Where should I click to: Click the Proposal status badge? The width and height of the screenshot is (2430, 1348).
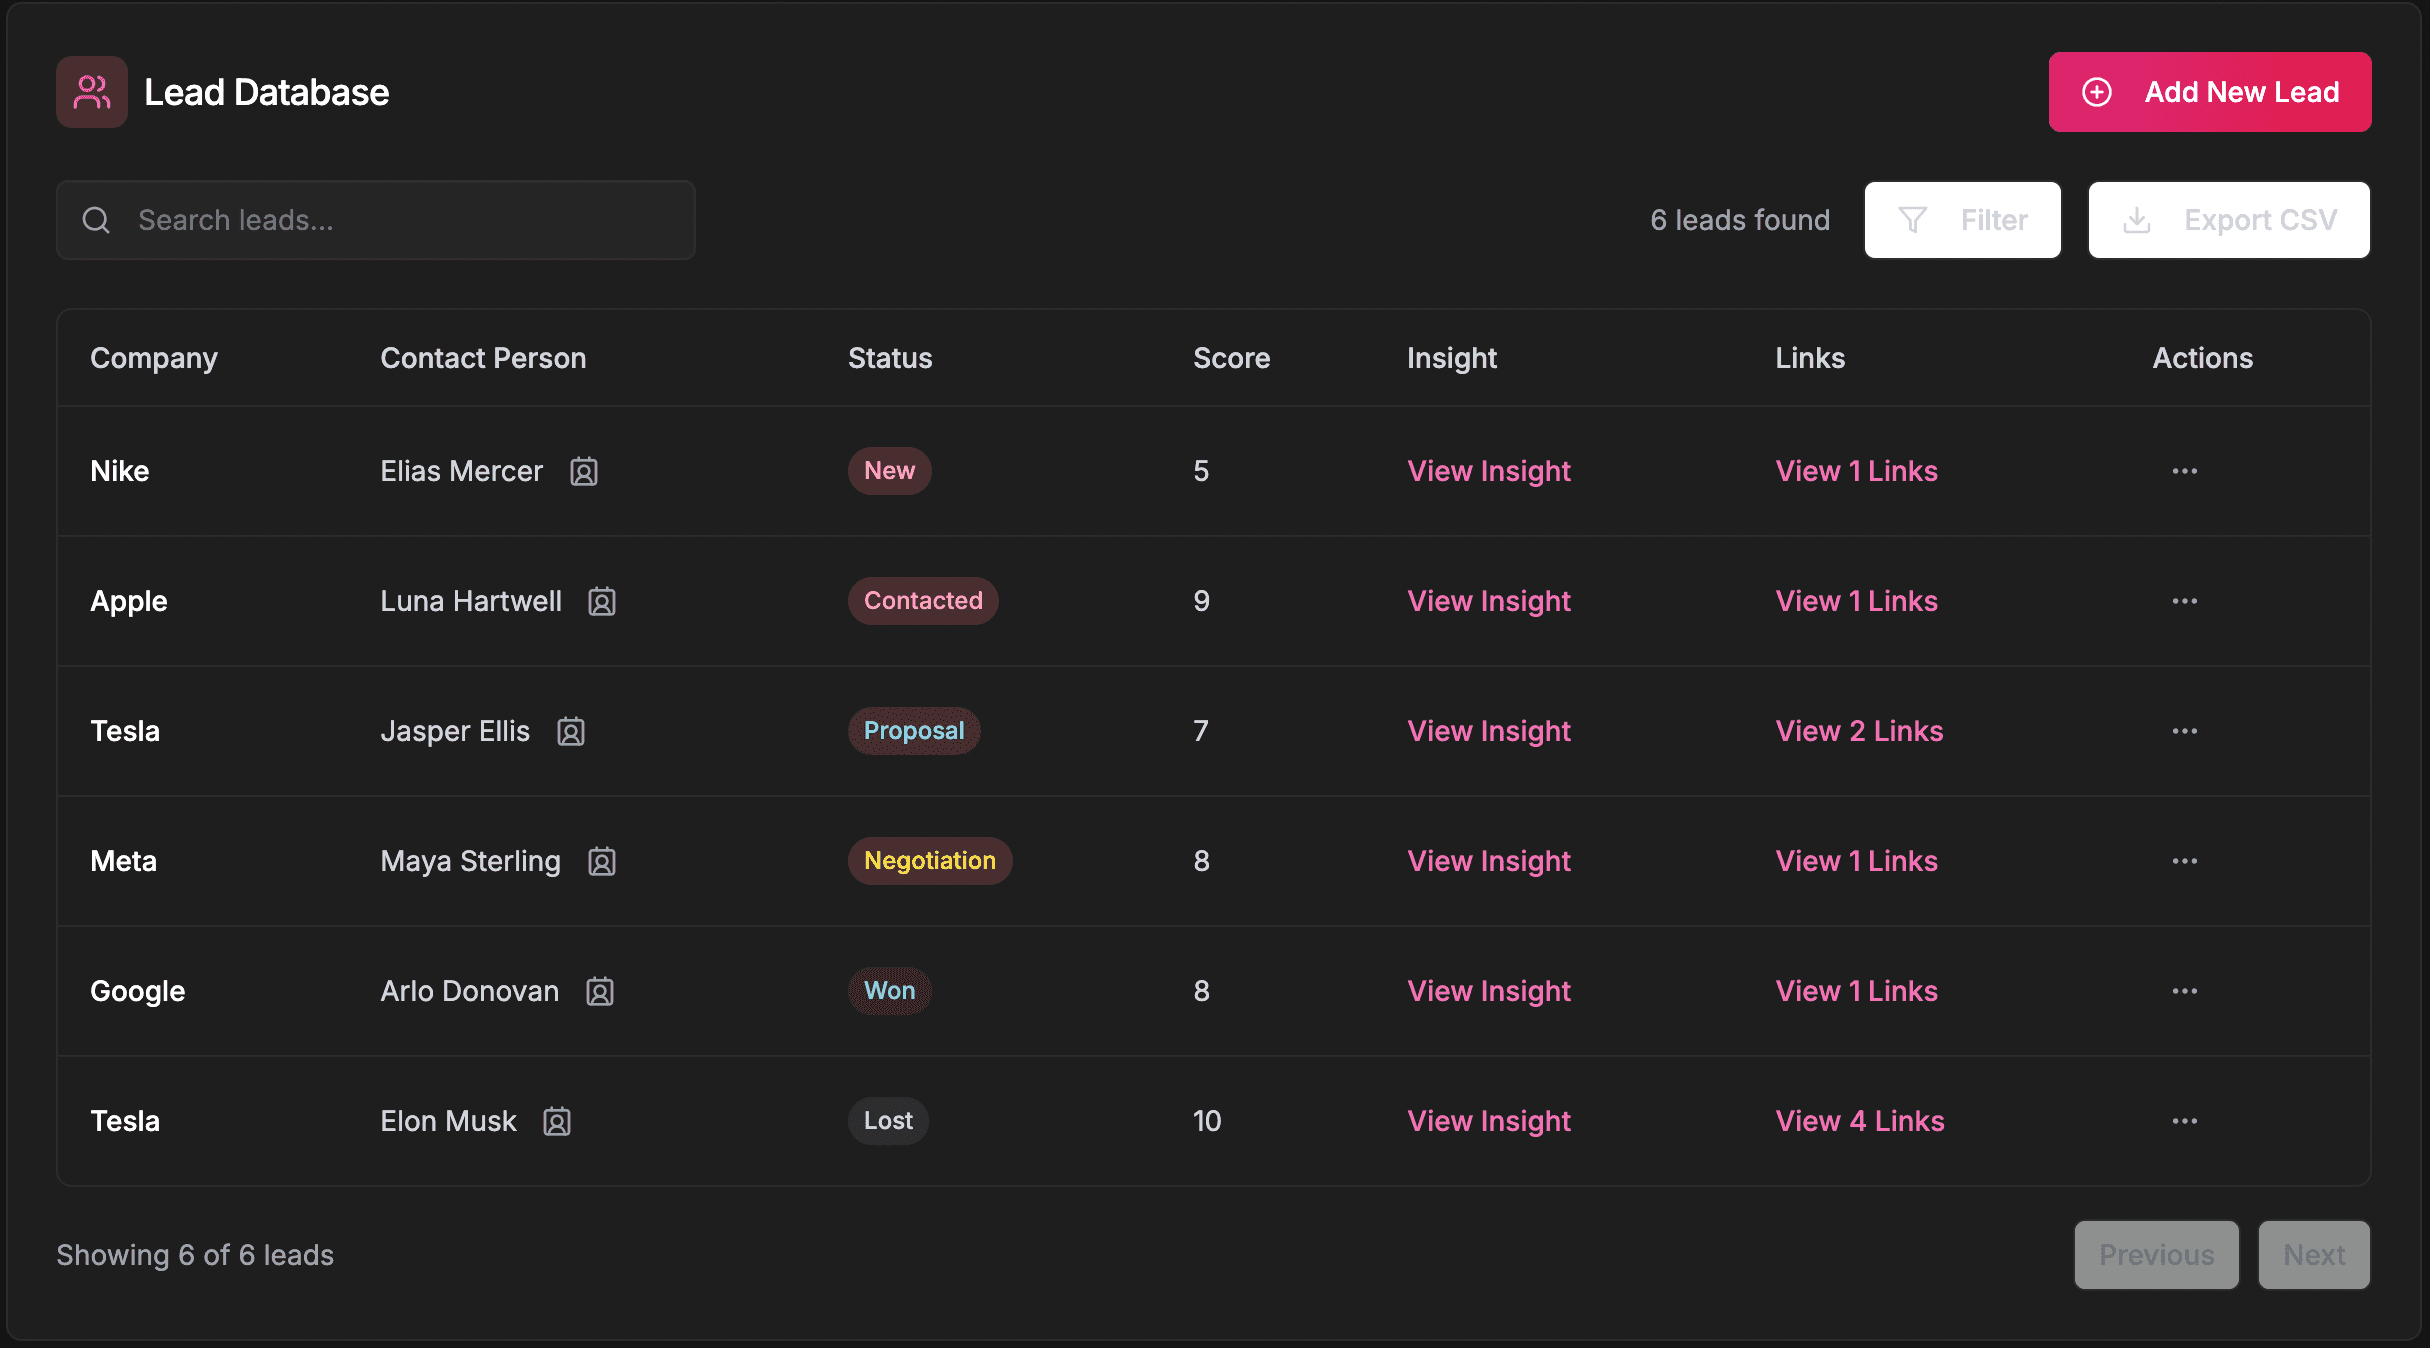[914, 731]
